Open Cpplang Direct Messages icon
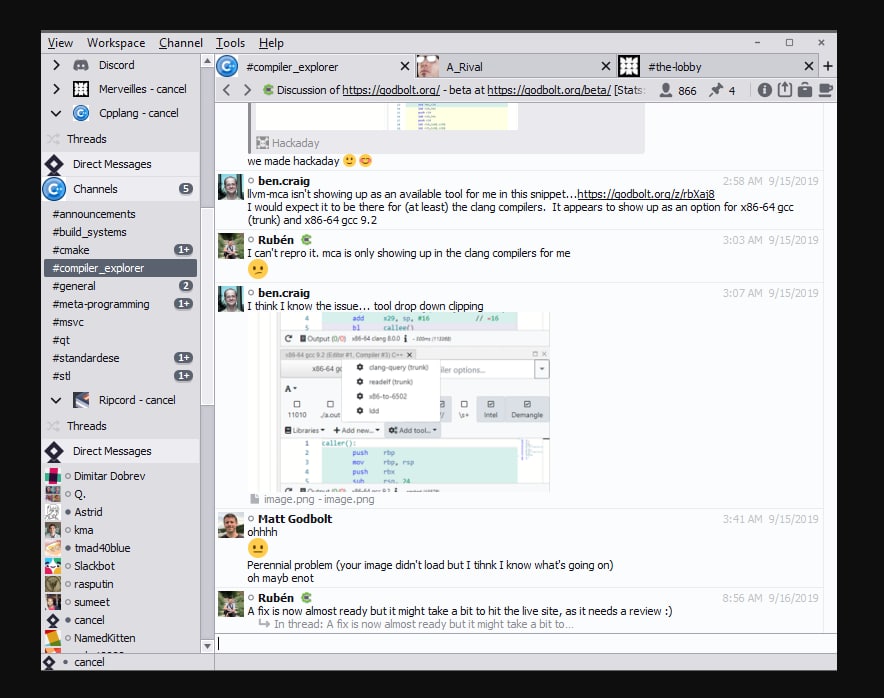The height and width of the screenshot is (698, 884). (x=54, y=164)
